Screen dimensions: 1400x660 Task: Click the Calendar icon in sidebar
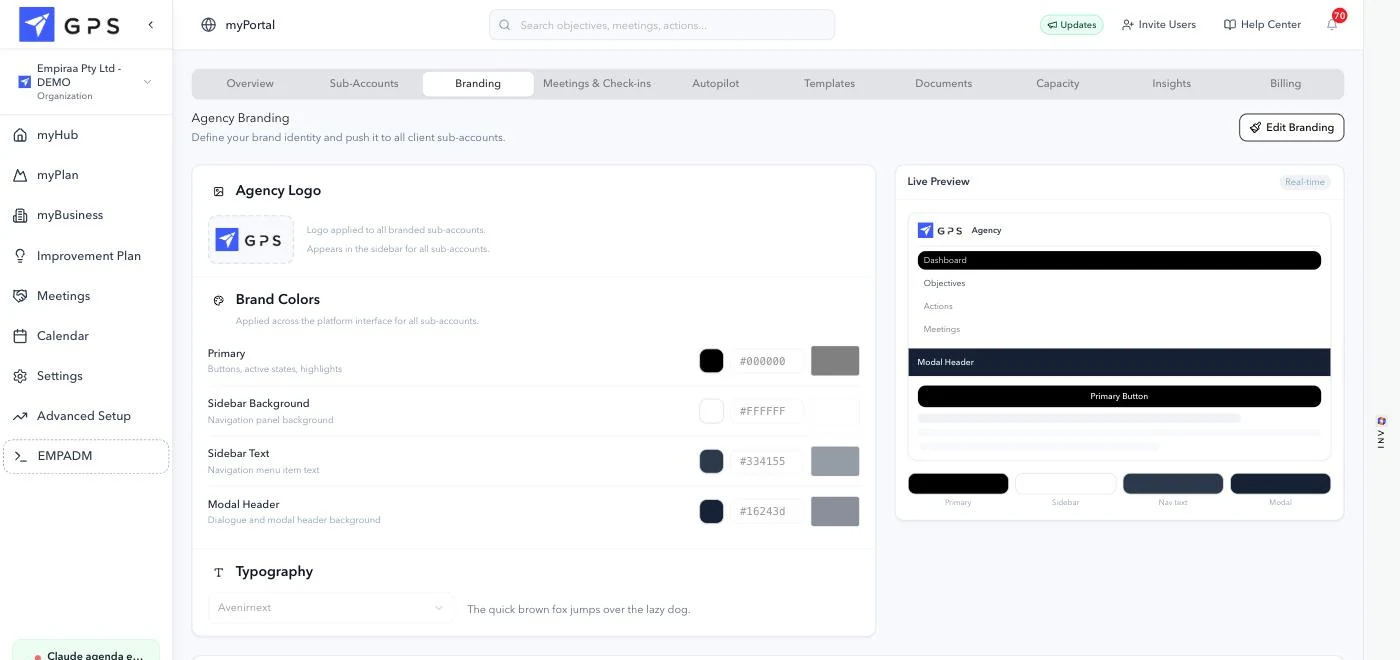[x=20, y=336]
